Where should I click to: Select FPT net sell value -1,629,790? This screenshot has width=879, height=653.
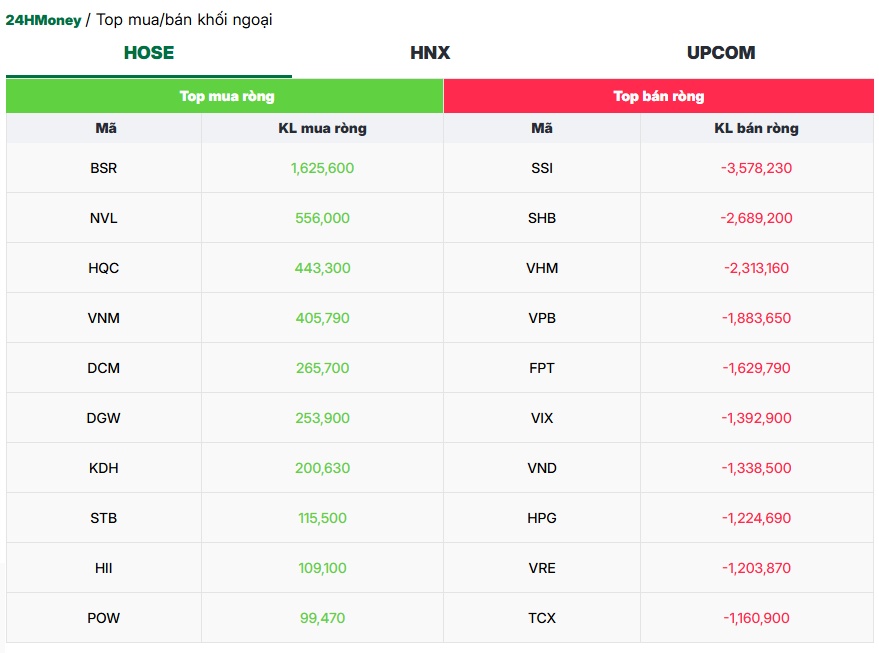pos(756,368)
